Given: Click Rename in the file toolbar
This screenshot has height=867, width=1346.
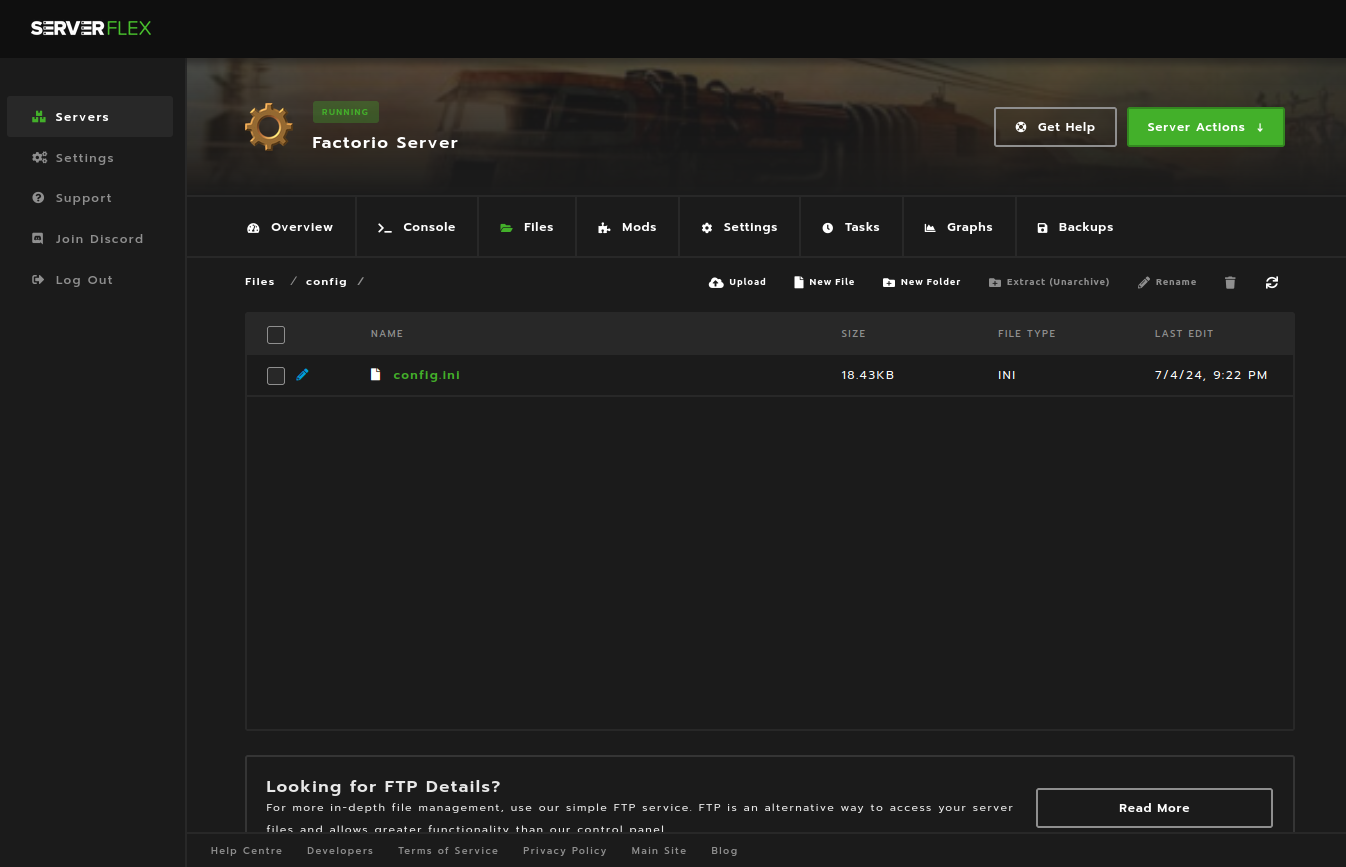Looking at the screenshot, I should pos(1167,282).
